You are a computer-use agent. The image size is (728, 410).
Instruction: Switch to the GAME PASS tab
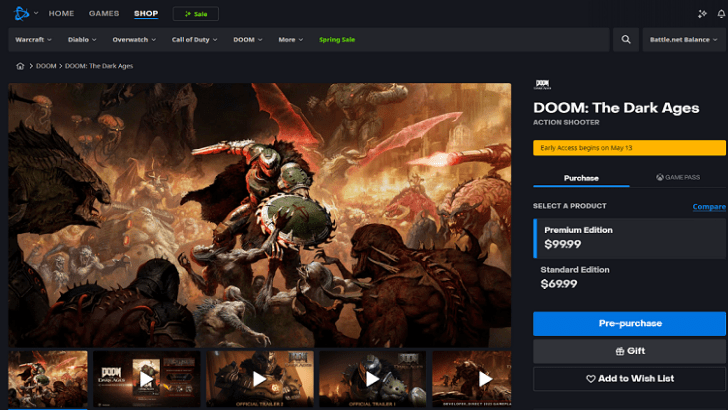click(678, 177)
